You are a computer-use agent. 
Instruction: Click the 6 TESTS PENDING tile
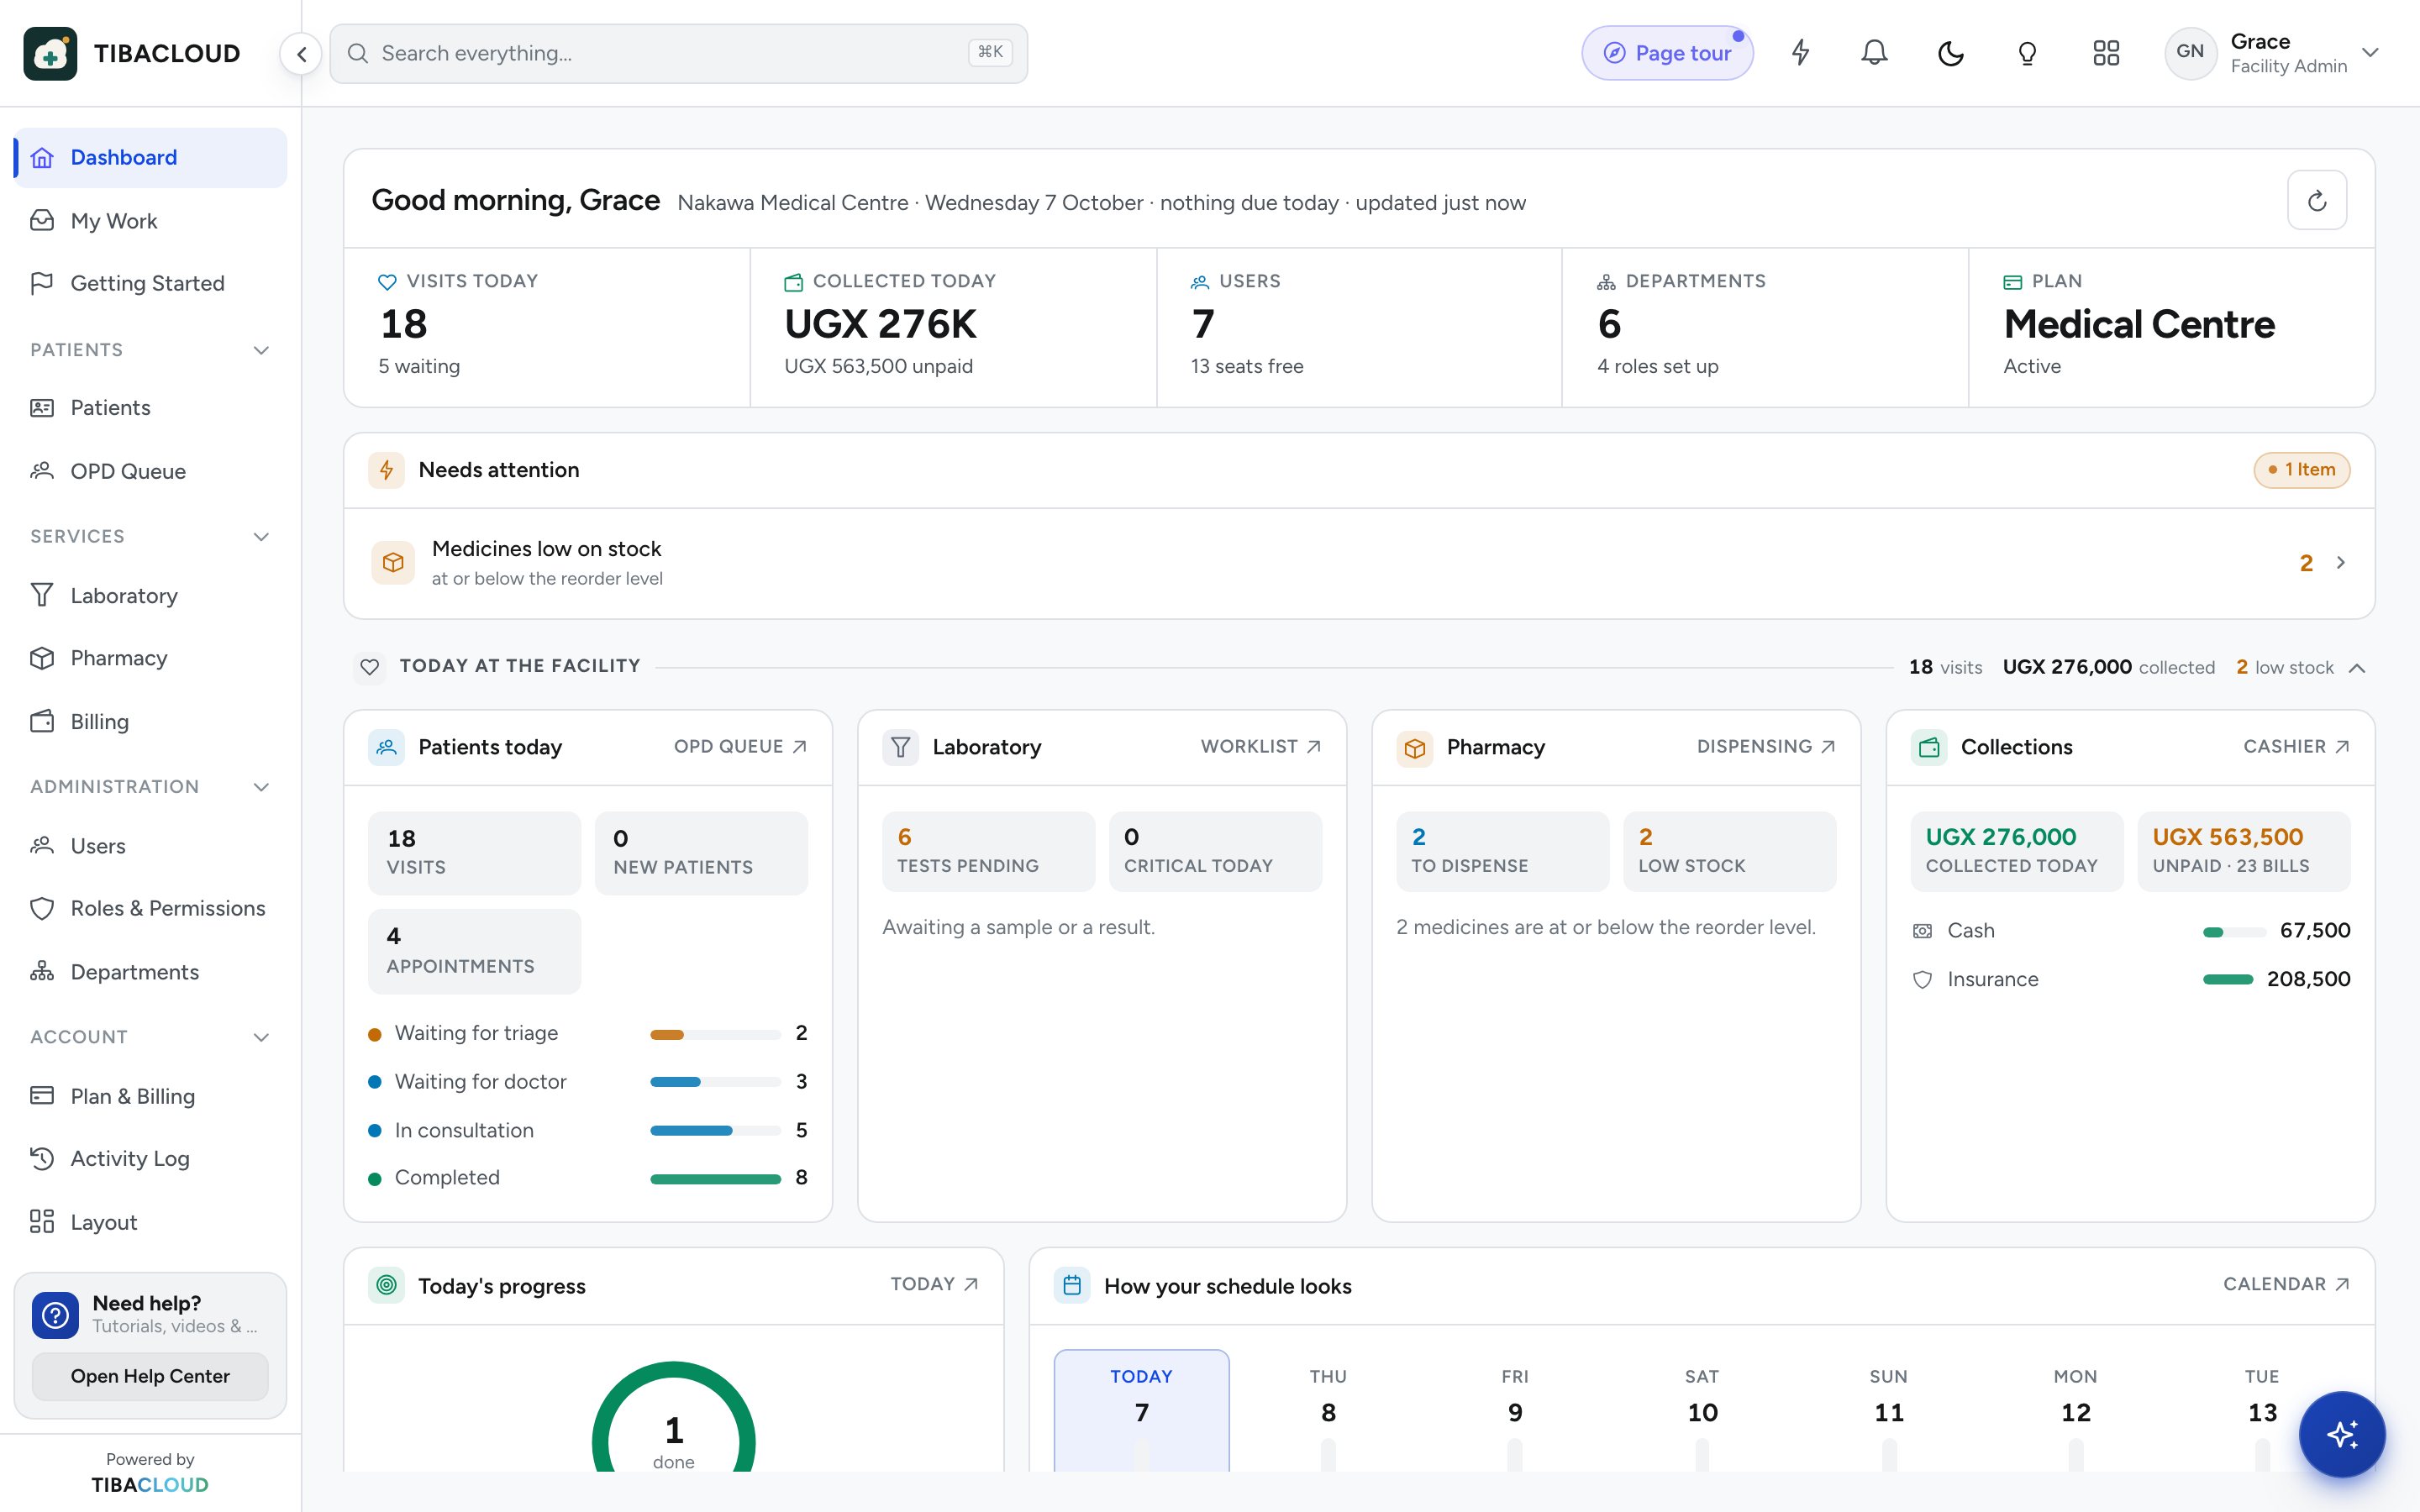pyautogui.click(x=988, y=851)
